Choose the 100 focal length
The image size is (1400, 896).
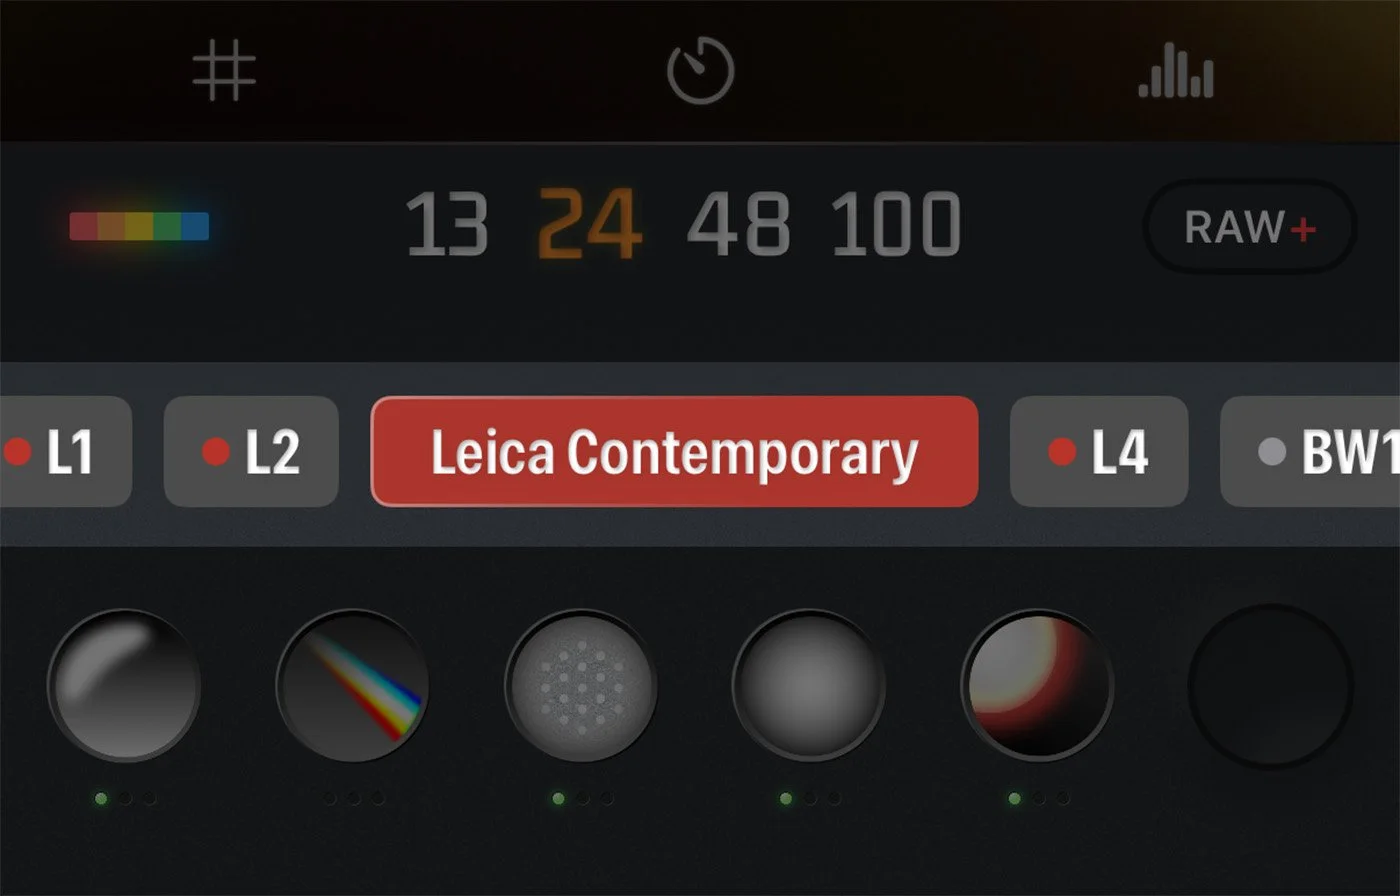[896, 225]
